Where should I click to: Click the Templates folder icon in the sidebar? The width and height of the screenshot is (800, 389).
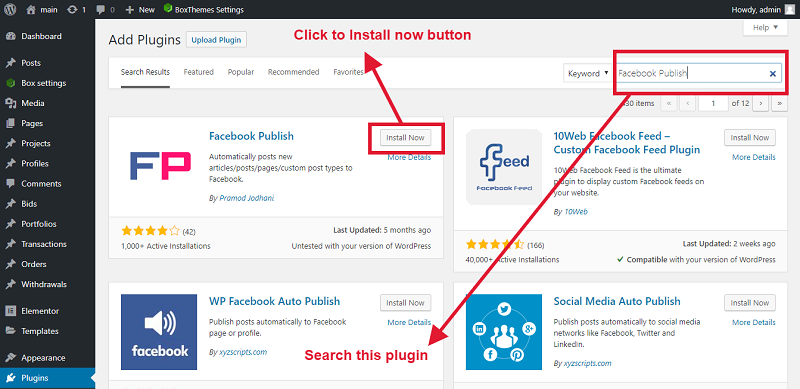10,331
